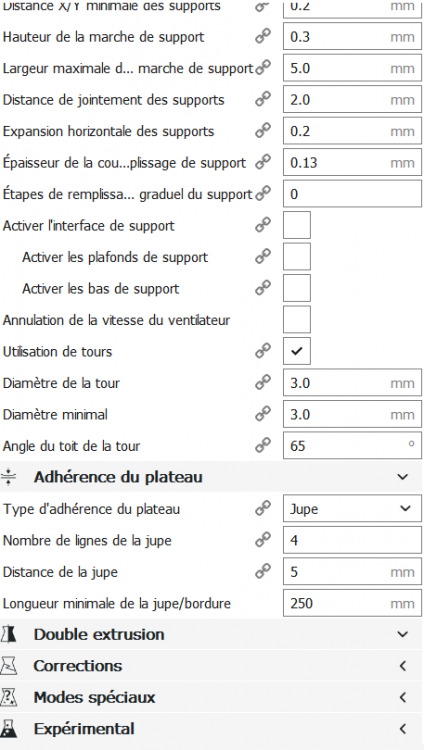Viewport: 424px width, 750px height.
Task: Enable Activer les plafonds de support checkbox
Action: (x=297, y=256)
